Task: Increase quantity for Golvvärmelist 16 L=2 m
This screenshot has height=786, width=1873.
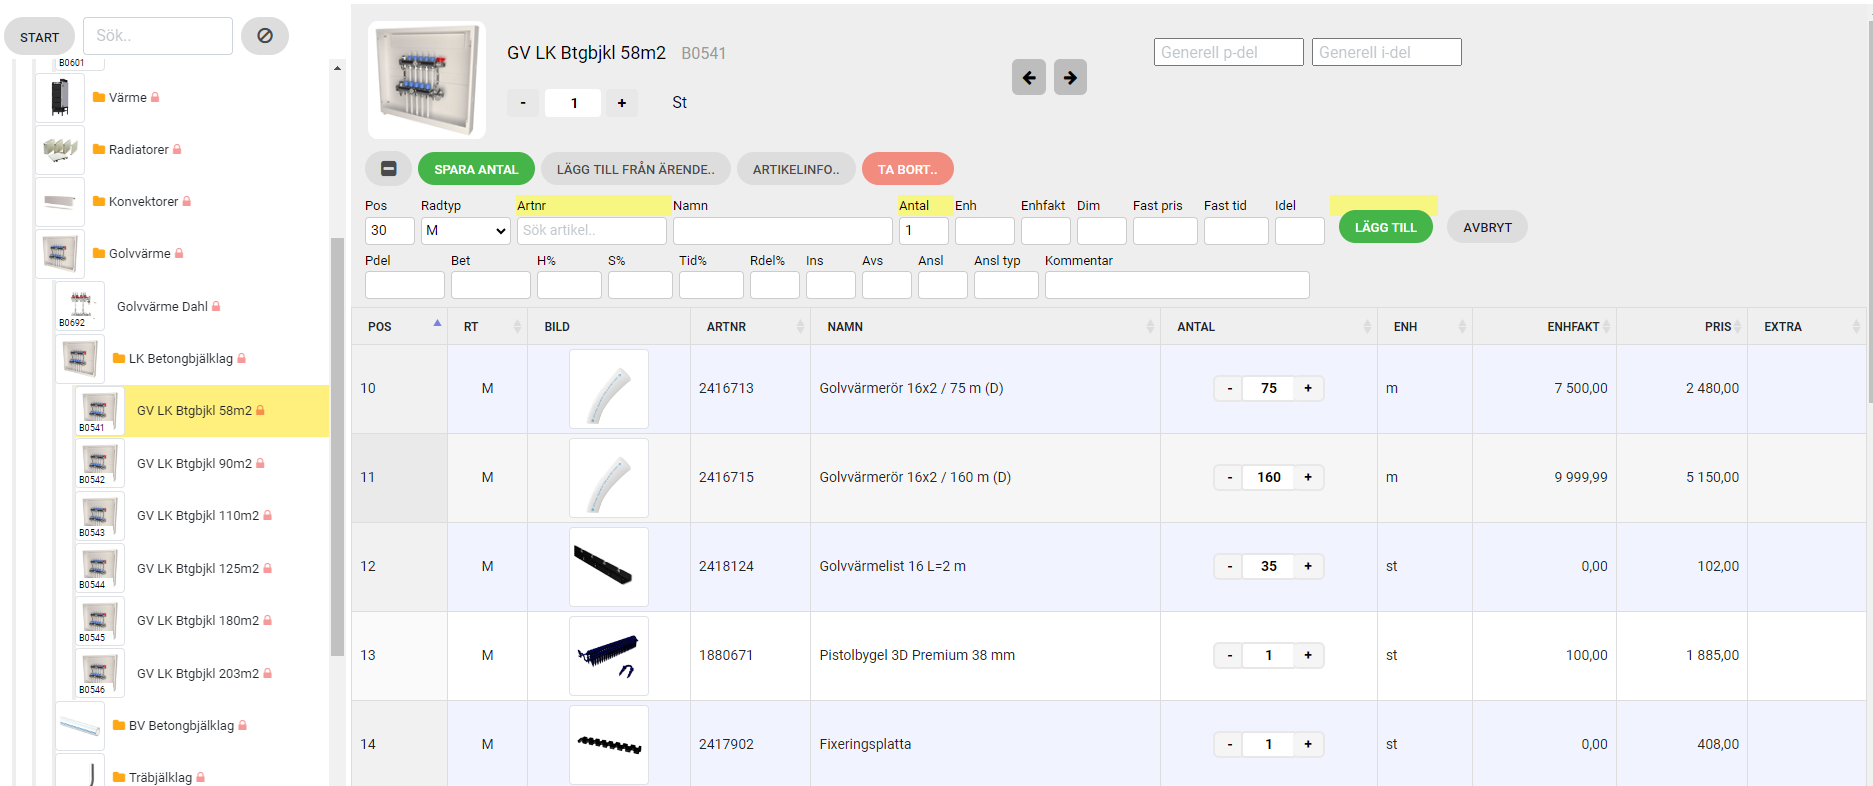Action: [1308, 567]
